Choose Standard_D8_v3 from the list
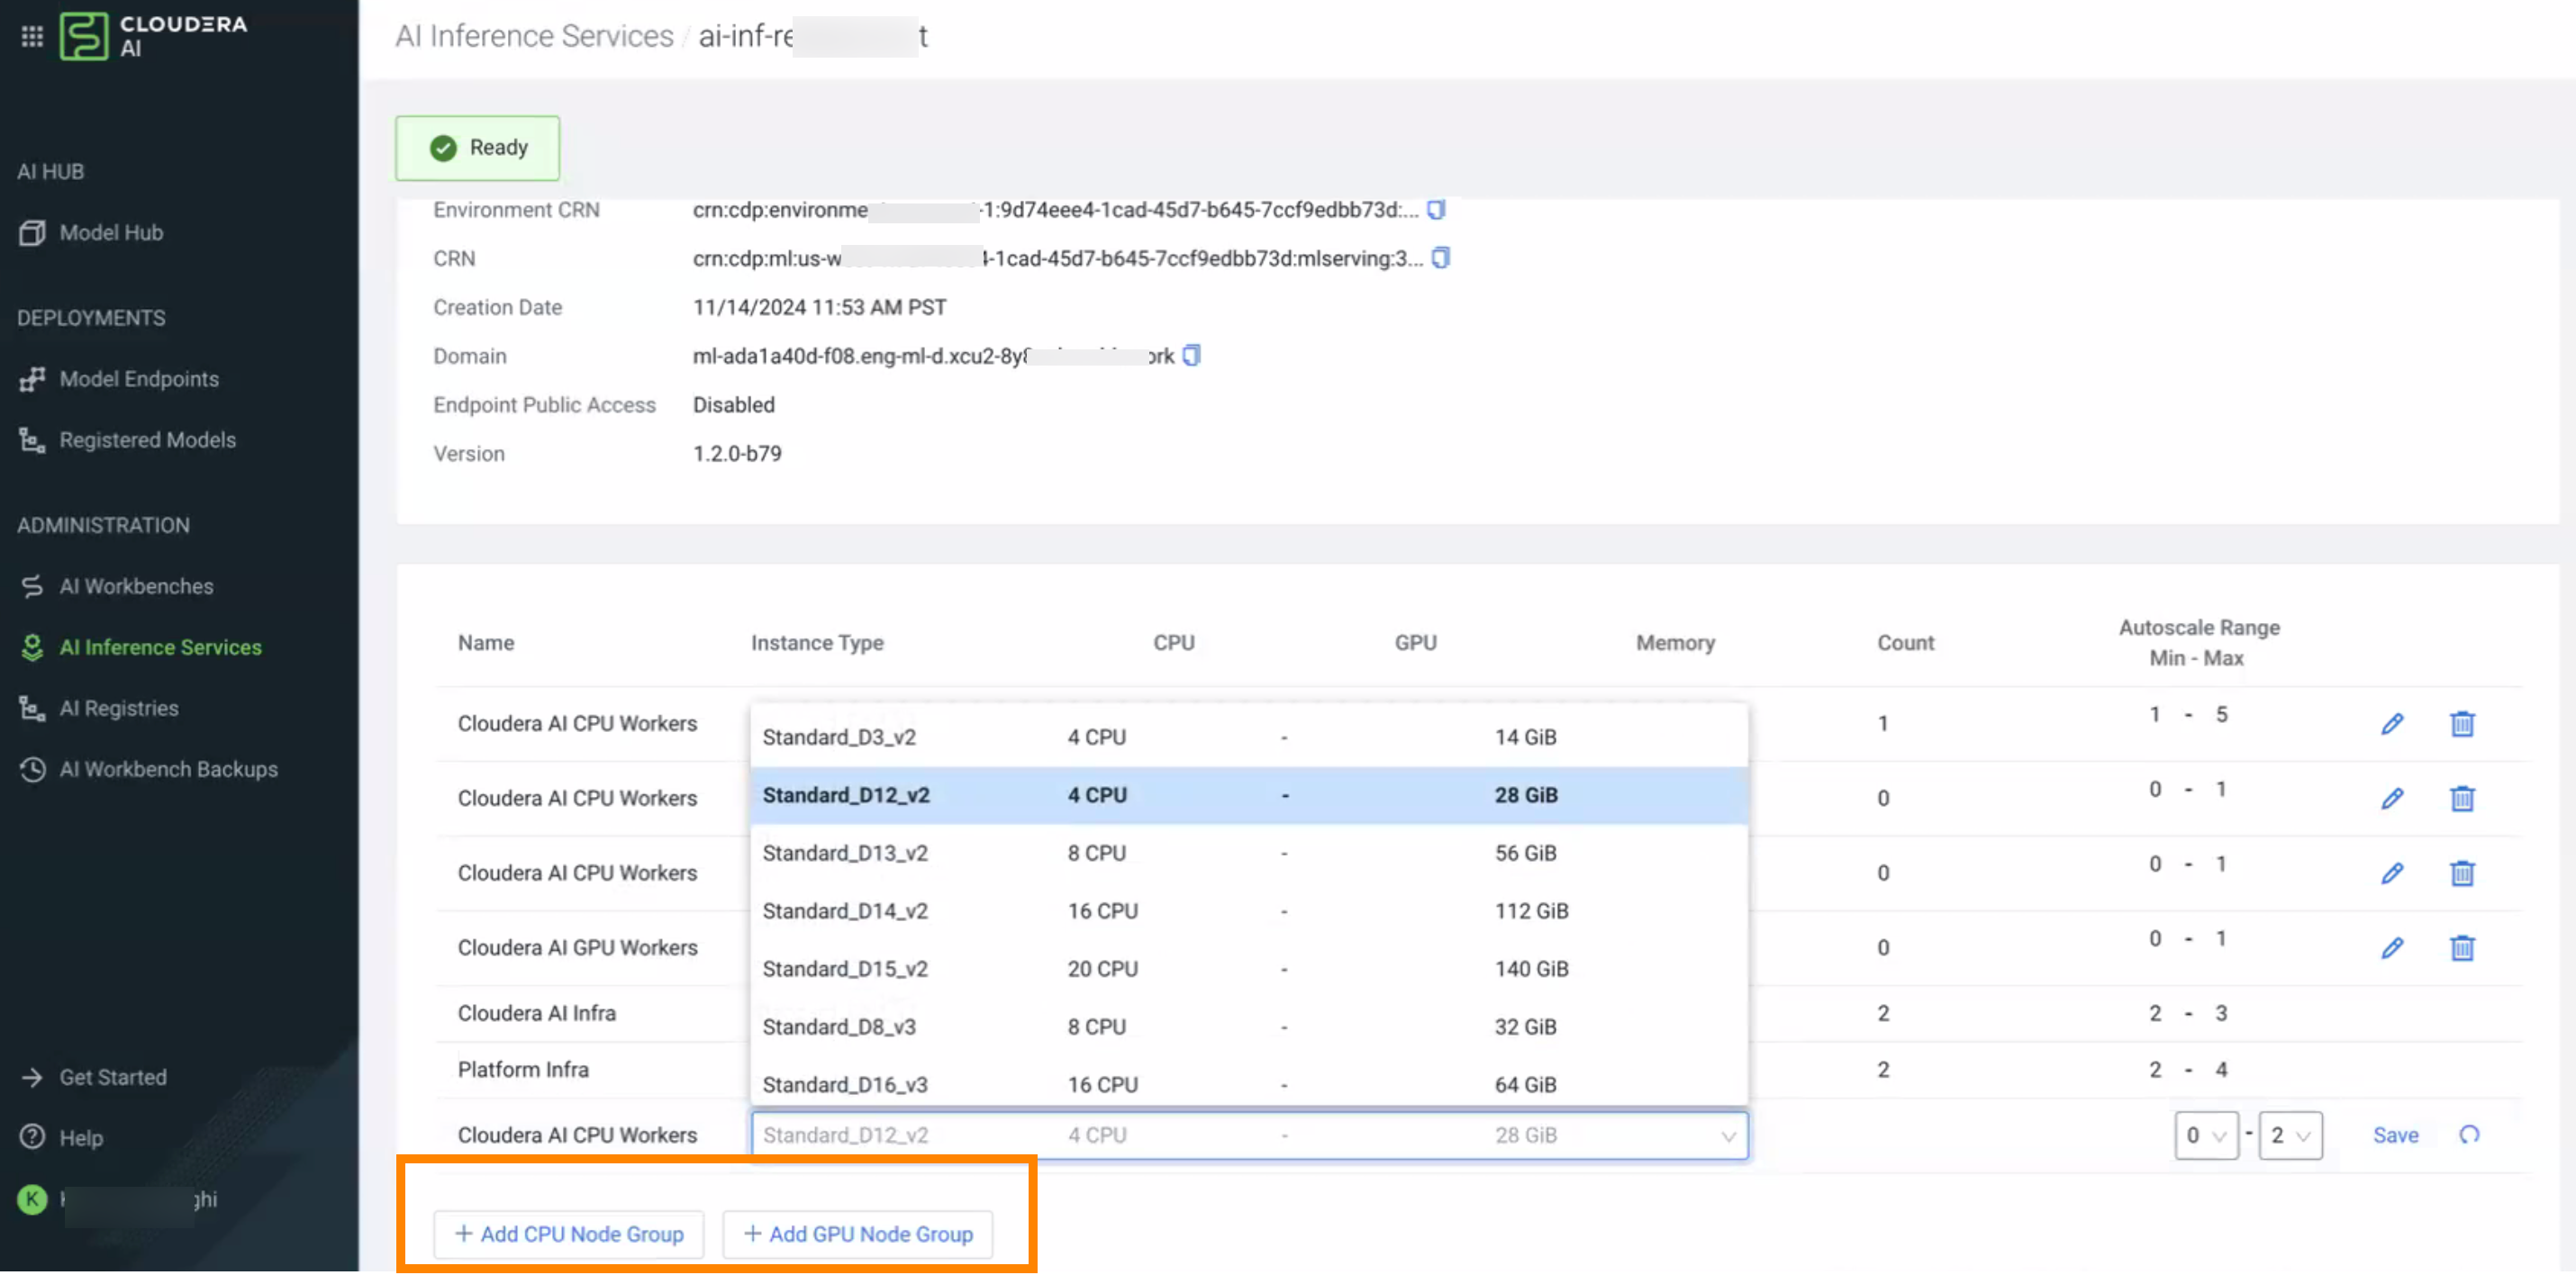The image size is (2576, 1275). (x=839, y=1027)
